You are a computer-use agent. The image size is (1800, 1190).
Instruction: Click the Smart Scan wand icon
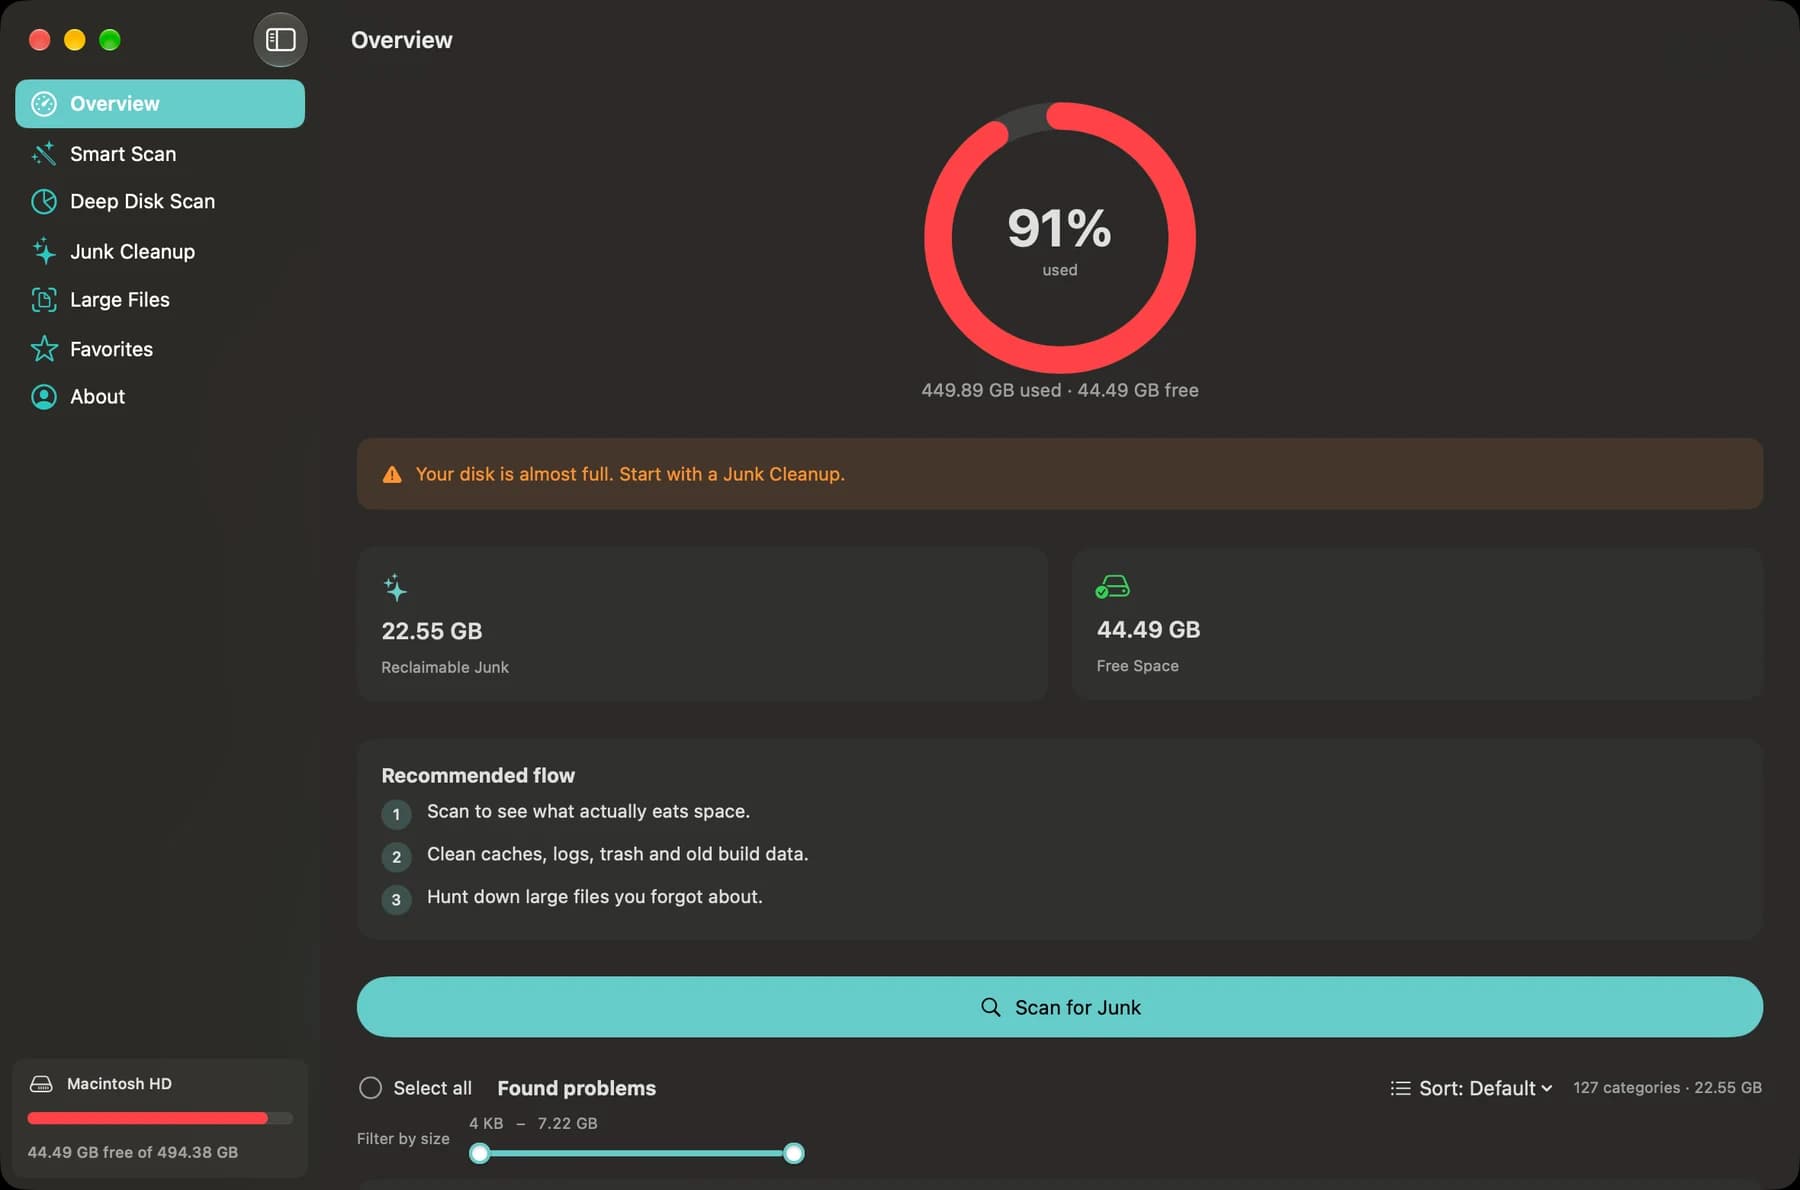[44, 153]
